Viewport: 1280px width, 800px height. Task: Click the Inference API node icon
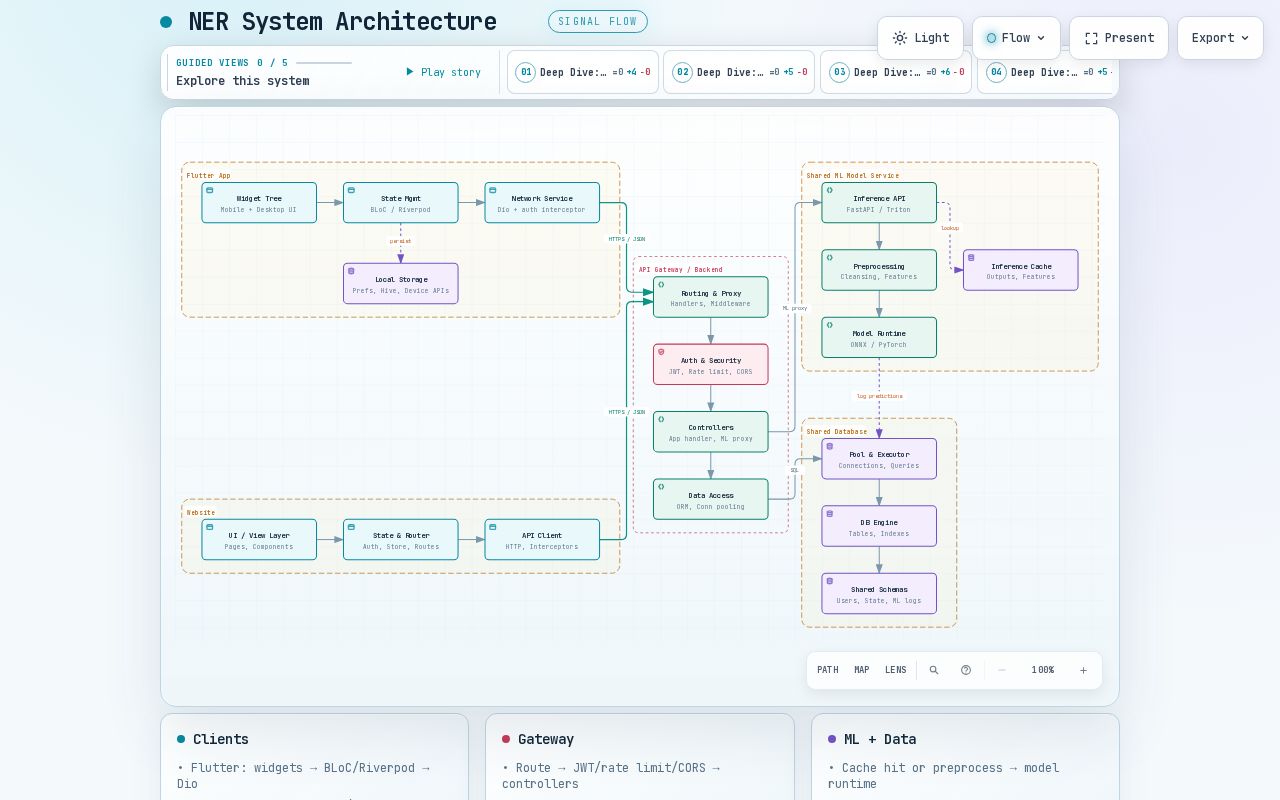coord(830,190)
